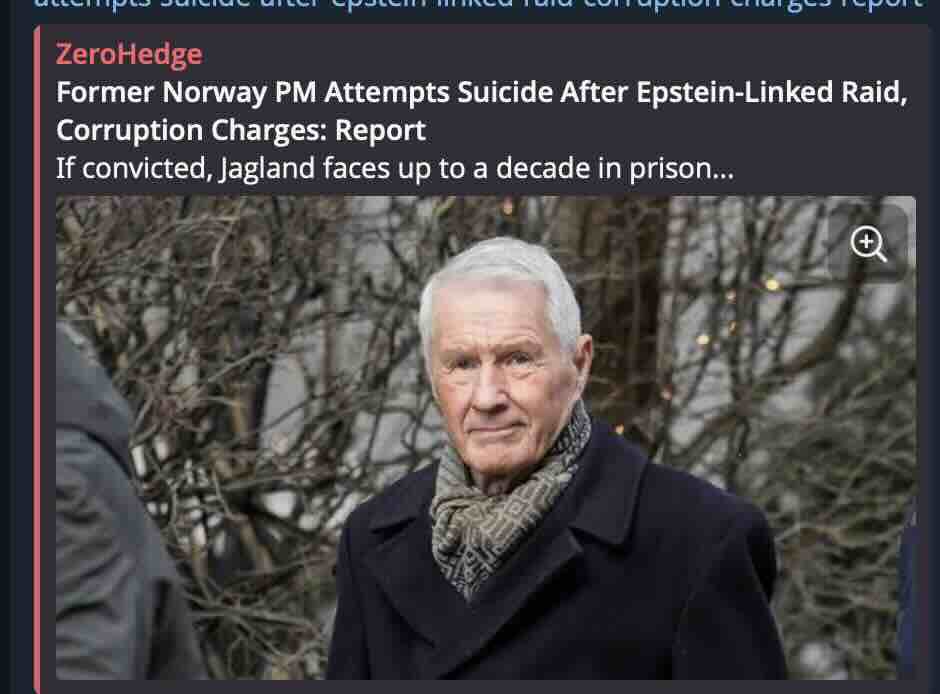The image size is (940, 694).
Task: Open the article preview photo thumbnail
Action: tap(486, 437)
